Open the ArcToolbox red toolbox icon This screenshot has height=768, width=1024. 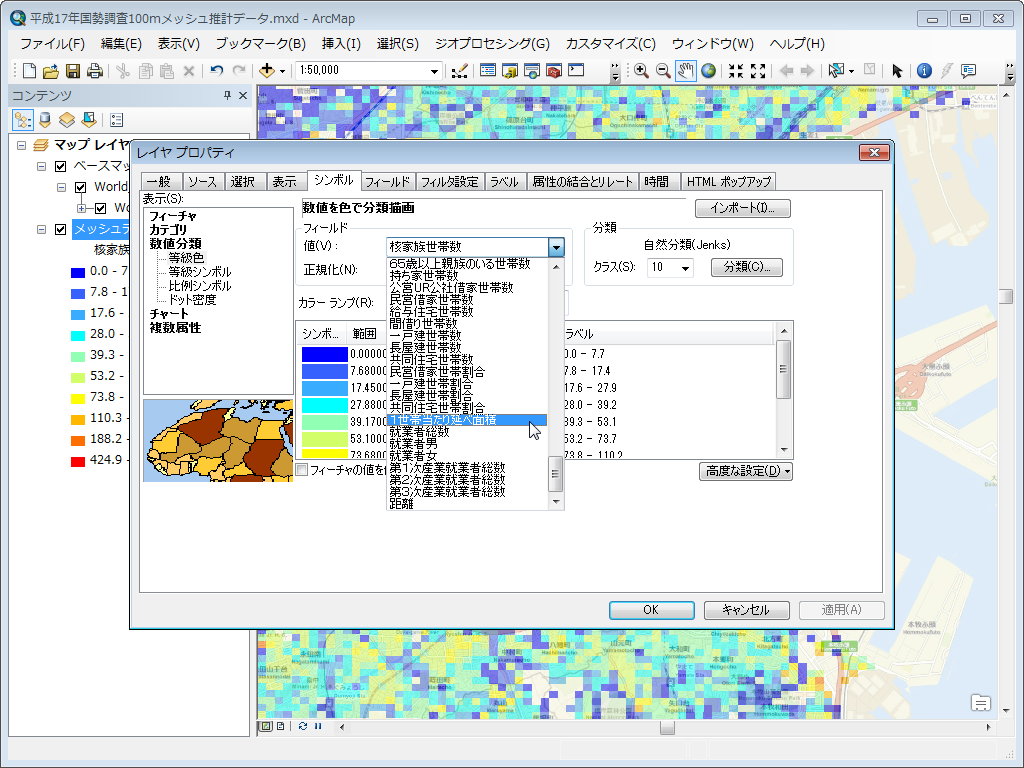pos(554,71)
